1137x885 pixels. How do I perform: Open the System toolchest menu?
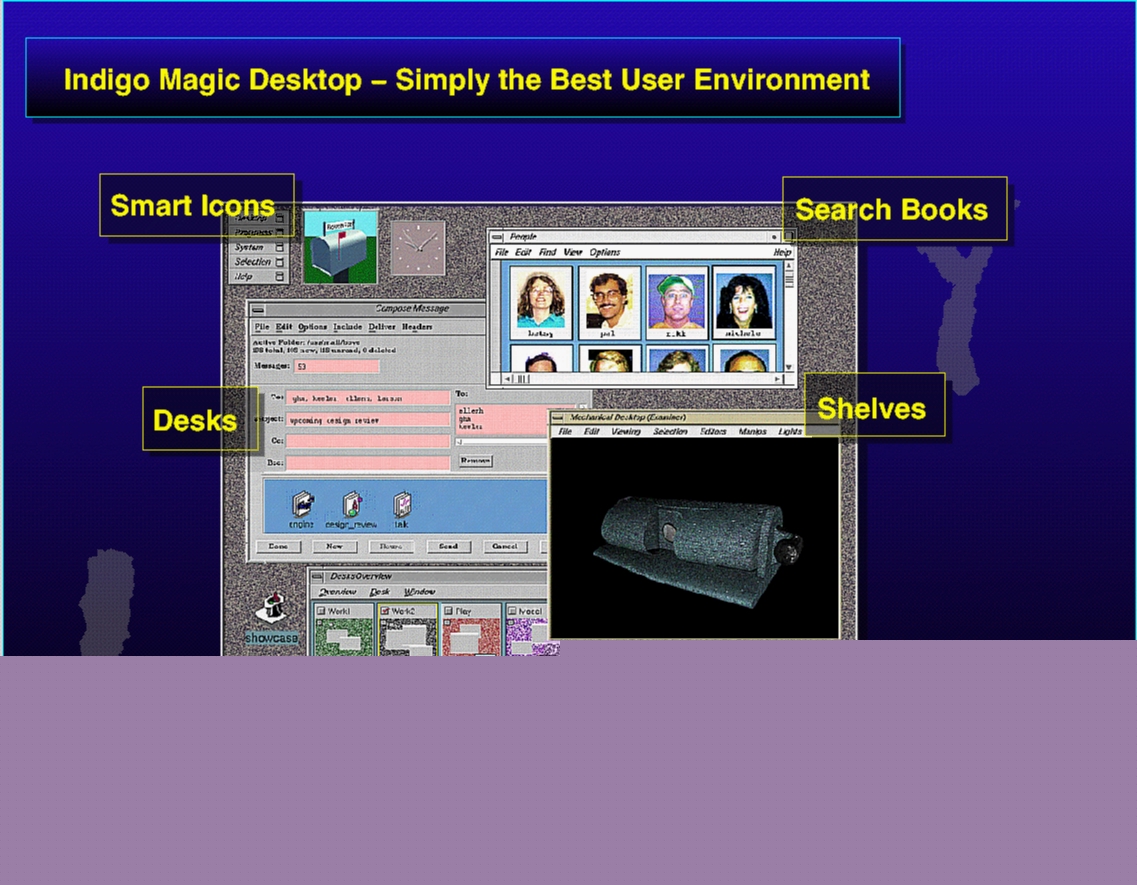click(x=259, y=247)
